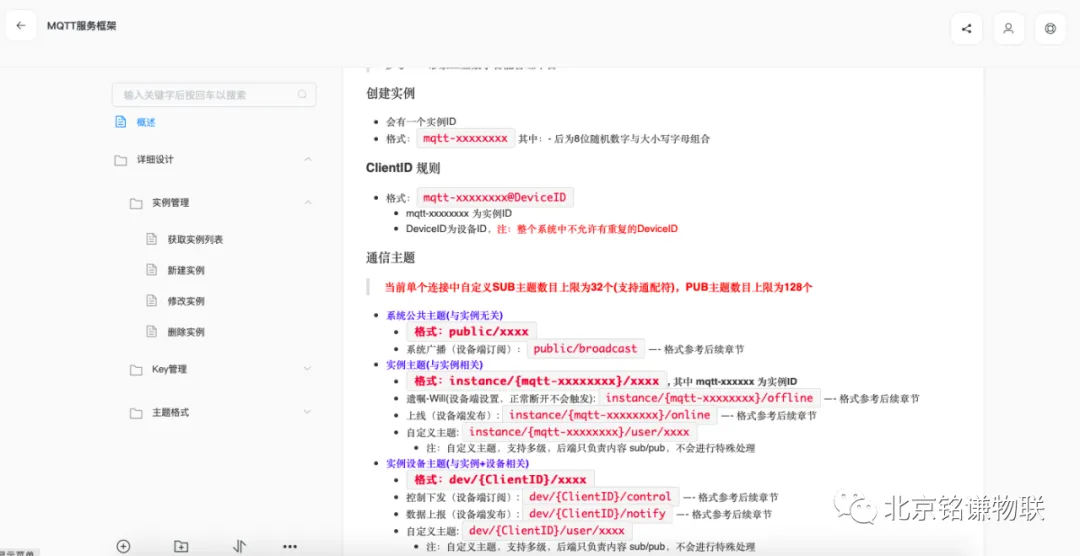
Task: Open the share icon in header
Action: [x=966, y=28]
